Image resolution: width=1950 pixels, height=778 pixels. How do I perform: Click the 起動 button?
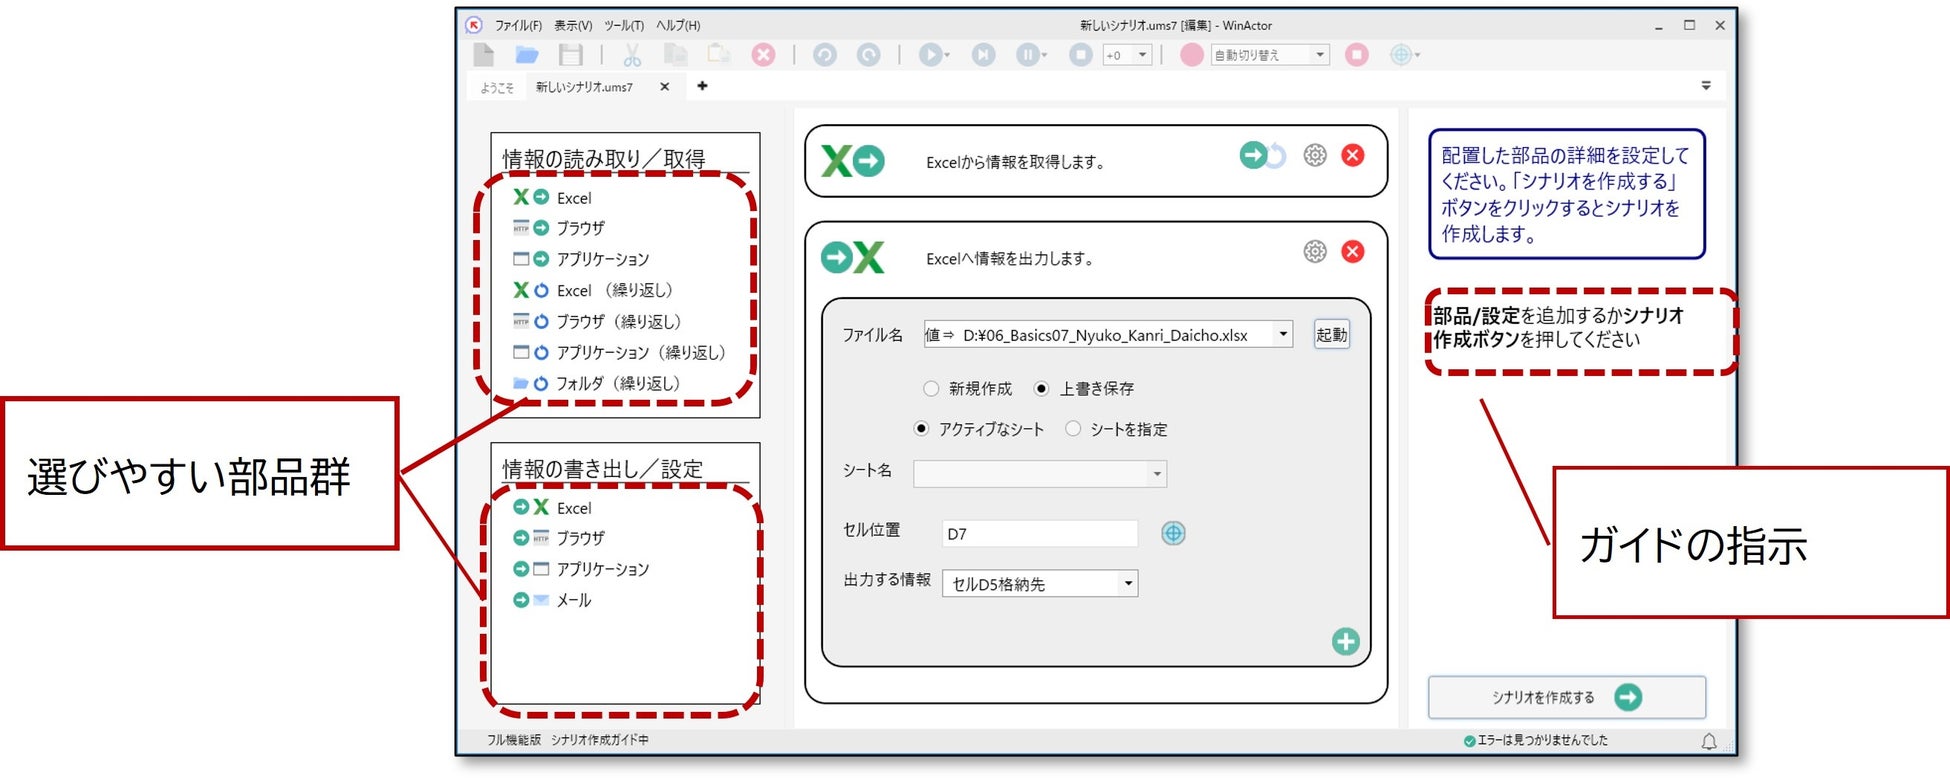[x=1331, y=334]
